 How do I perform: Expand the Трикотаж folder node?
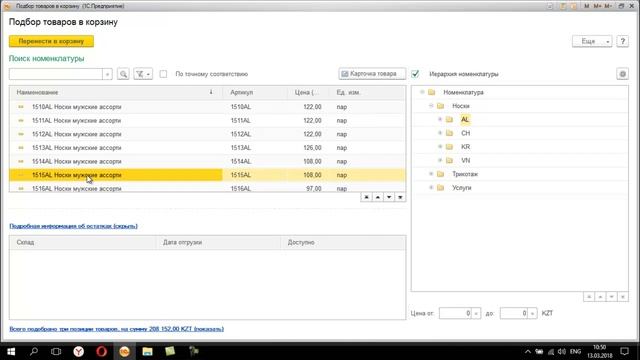pyautogui.click(x=431, y=174)
